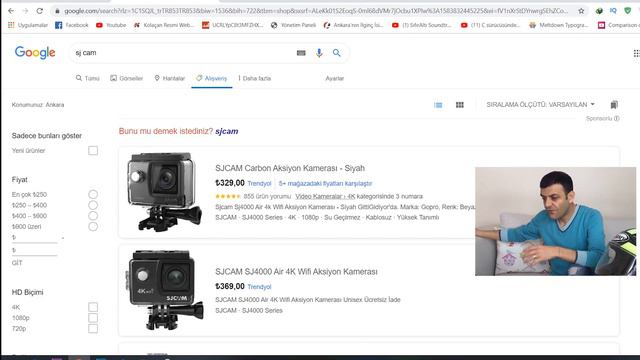Check the 4K format filter
This screenshot has width=640, height=360.
(x=93, y=307)
